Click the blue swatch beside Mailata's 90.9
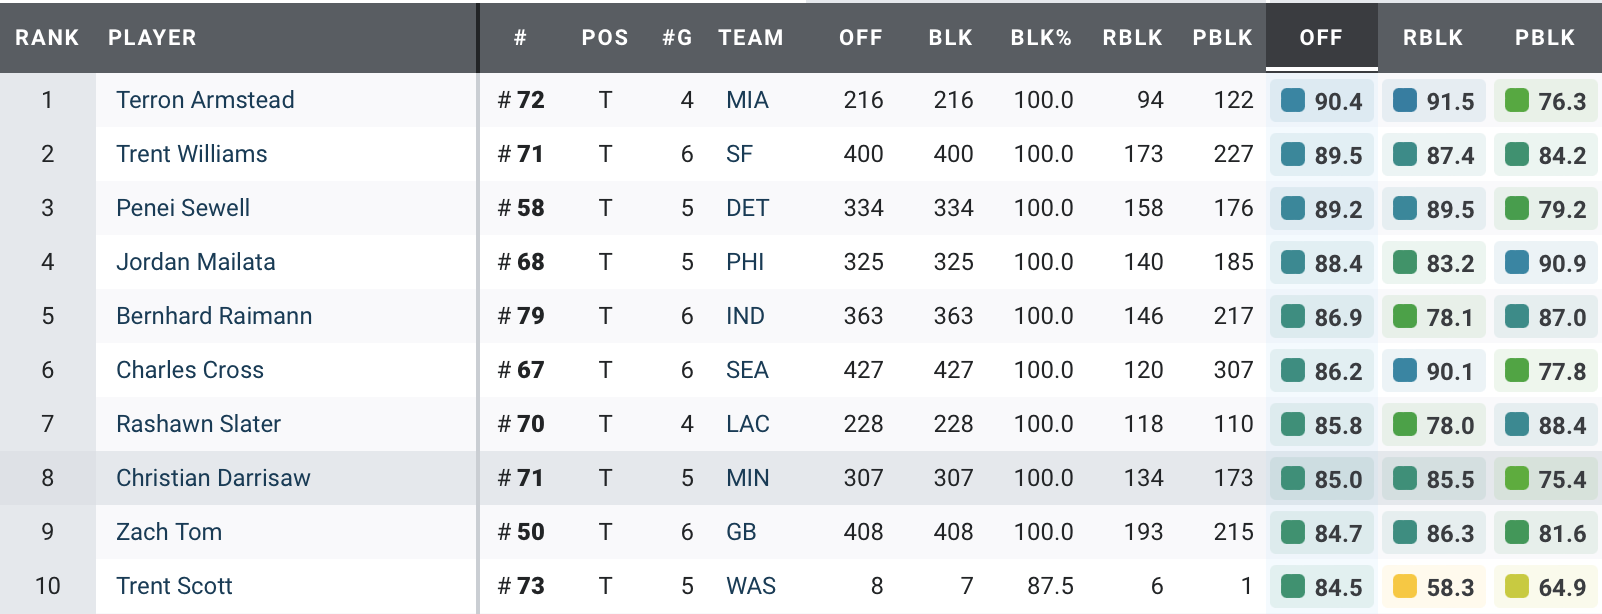The width and height of the screenshot is (1602, 614). 1517,262
